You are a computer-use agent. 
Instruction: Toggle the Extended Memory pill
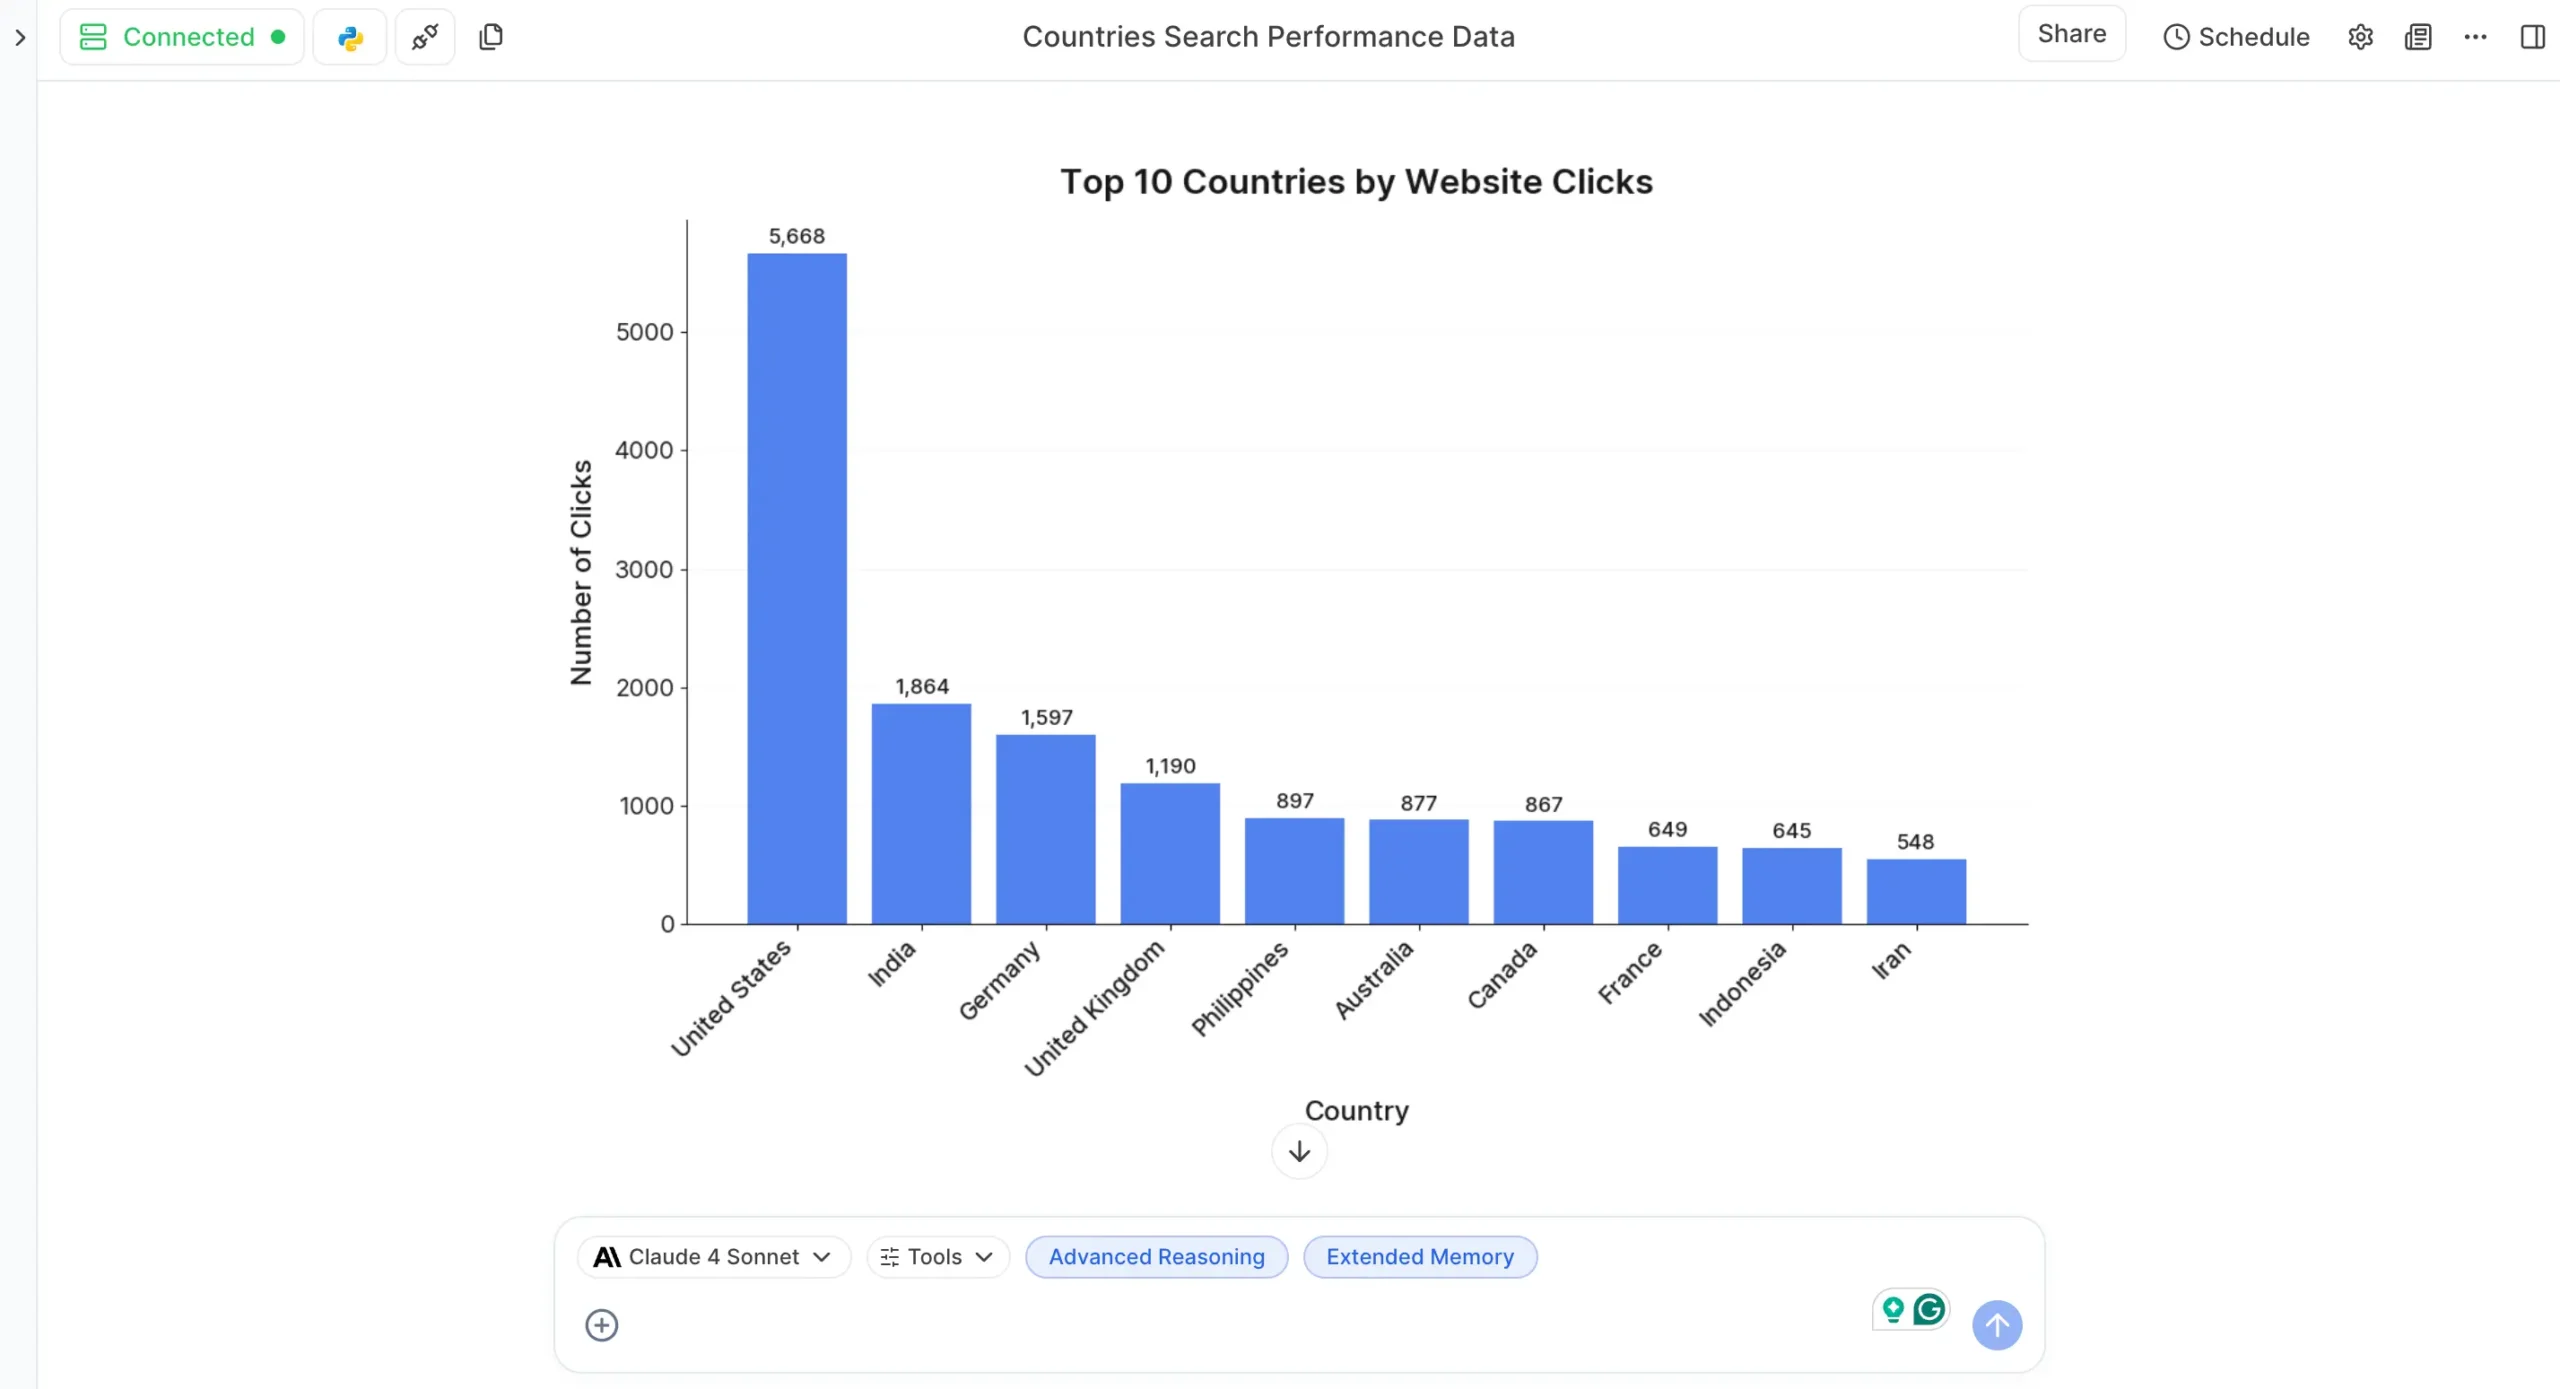(1419, 1257)
